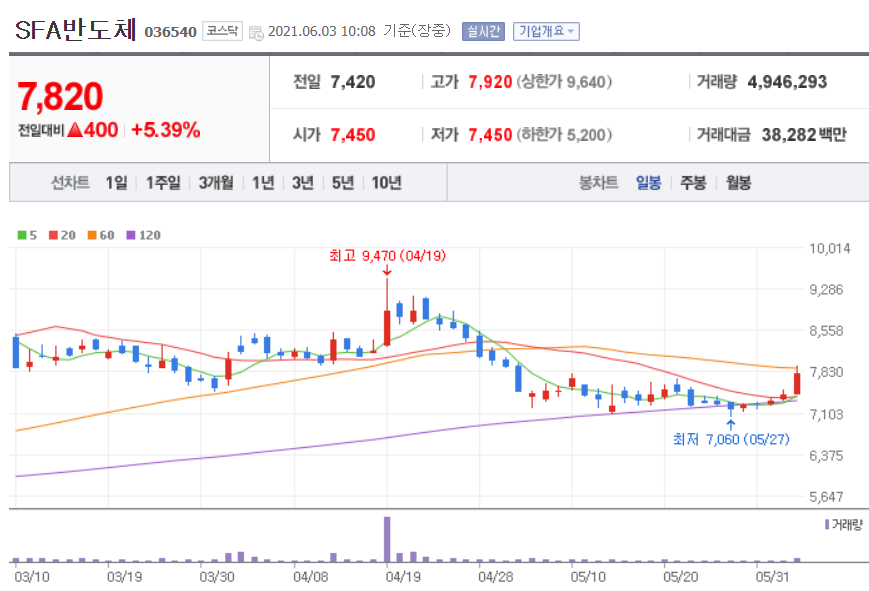Image resolution: width=869 pixels, height=591 pixels.
Task: Click the stock code 036540
Action: 171,32
